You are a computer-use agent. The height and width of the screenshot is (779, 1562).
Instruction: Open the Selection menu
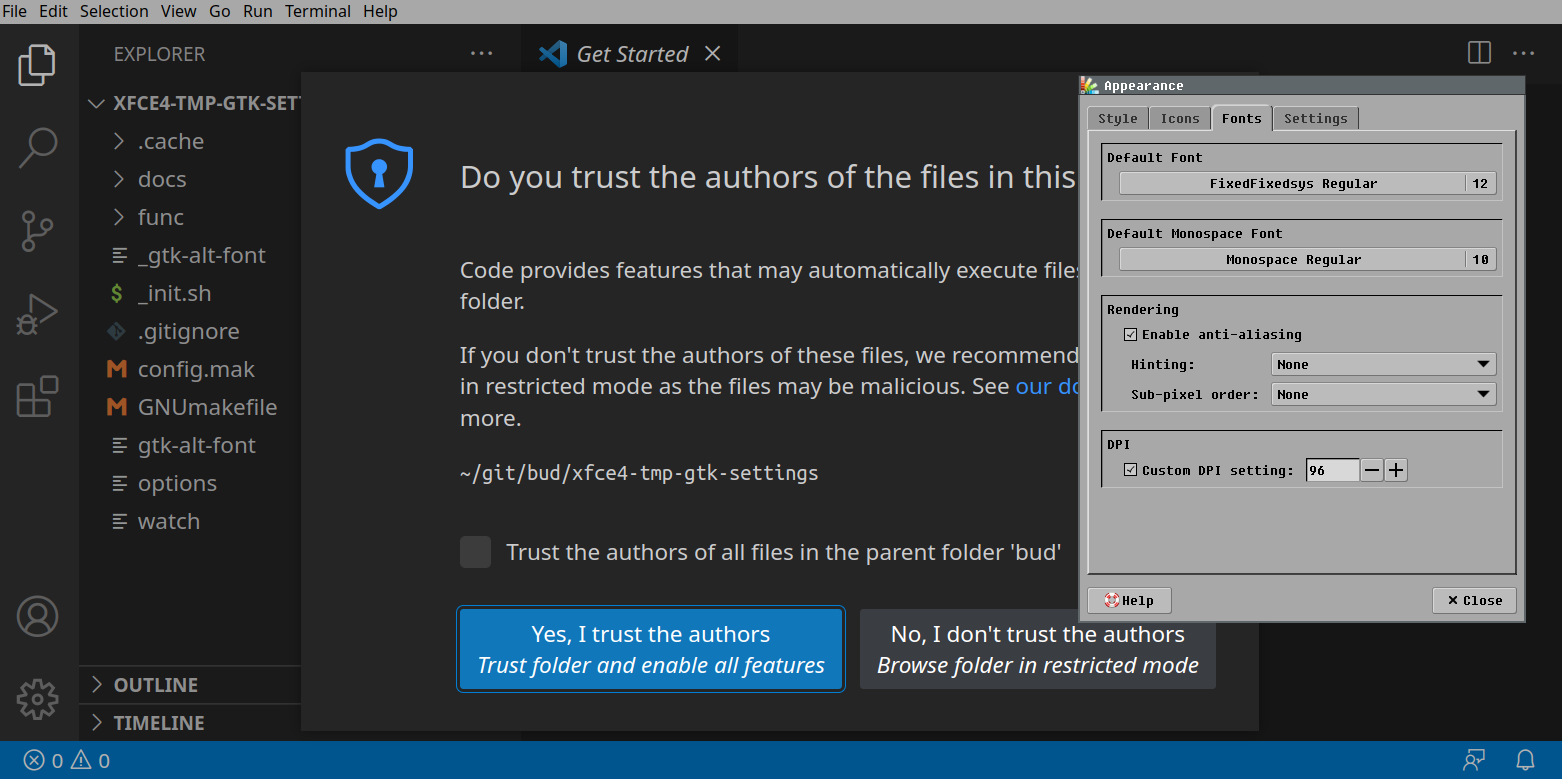(x=114, y=11)
